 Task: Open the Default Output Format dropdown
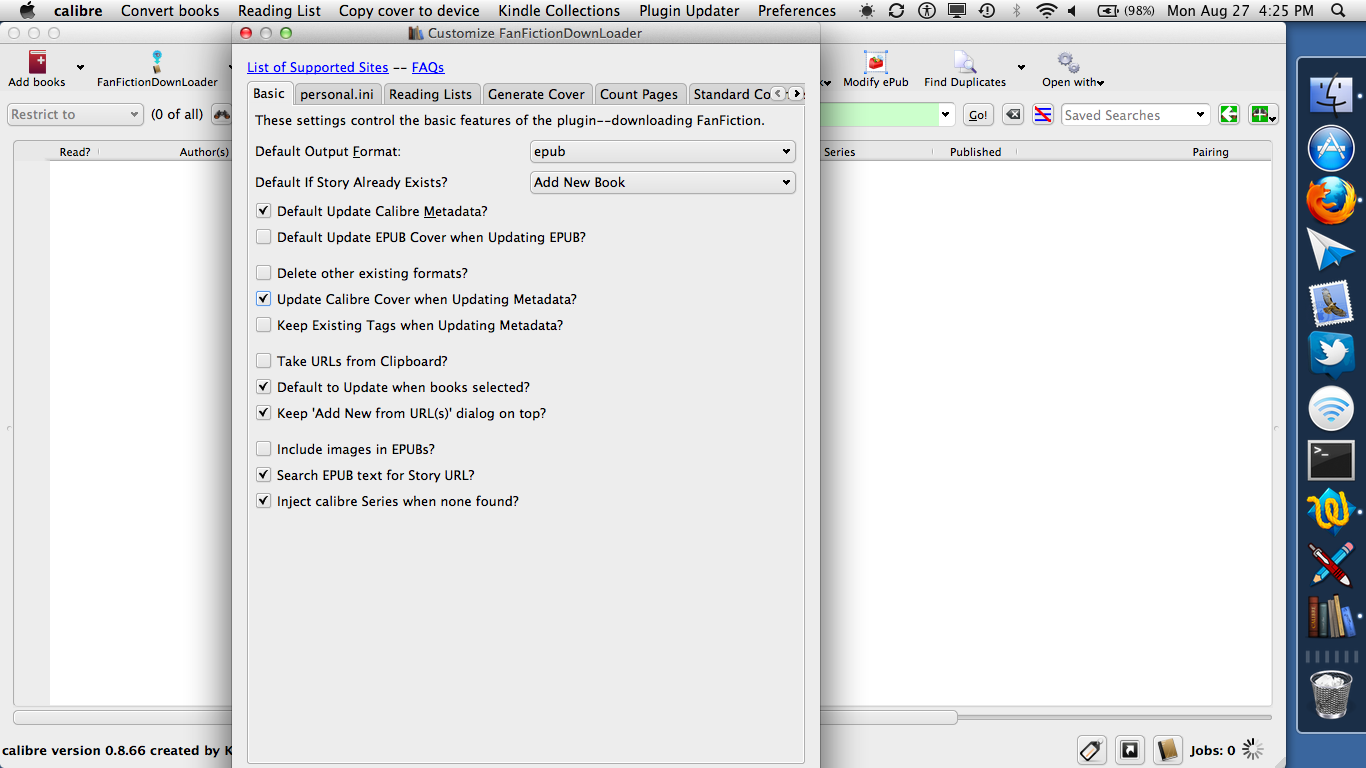[x=663, y=152]
